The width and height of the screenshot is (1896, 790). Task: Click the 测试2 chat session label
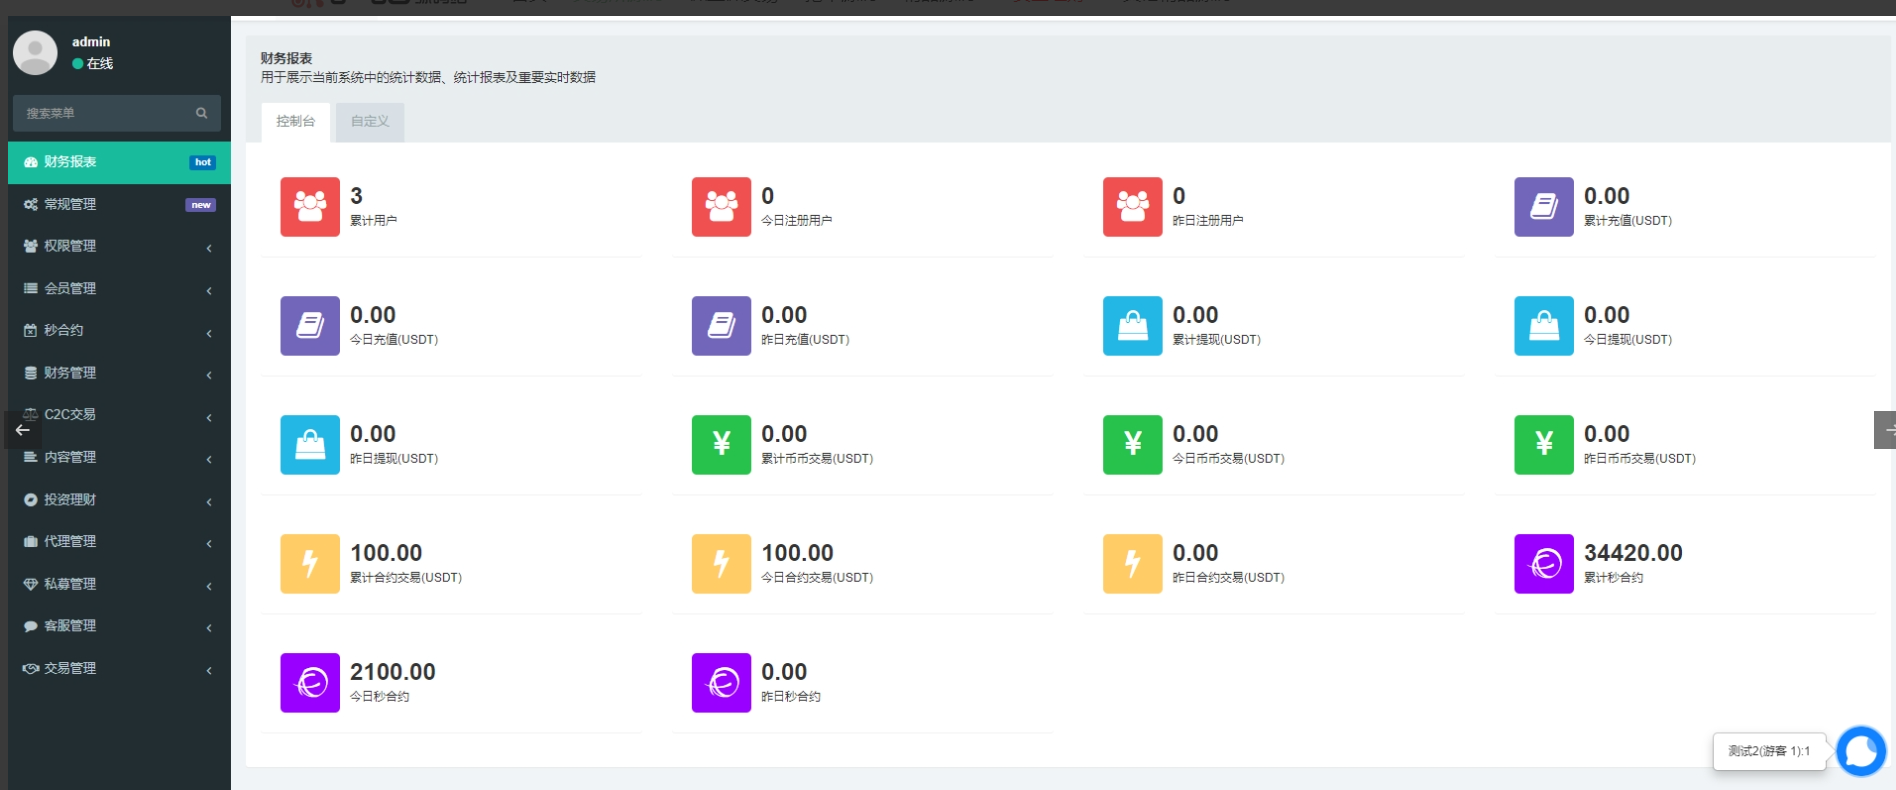pyautogui.click(x=1768, y=751)
